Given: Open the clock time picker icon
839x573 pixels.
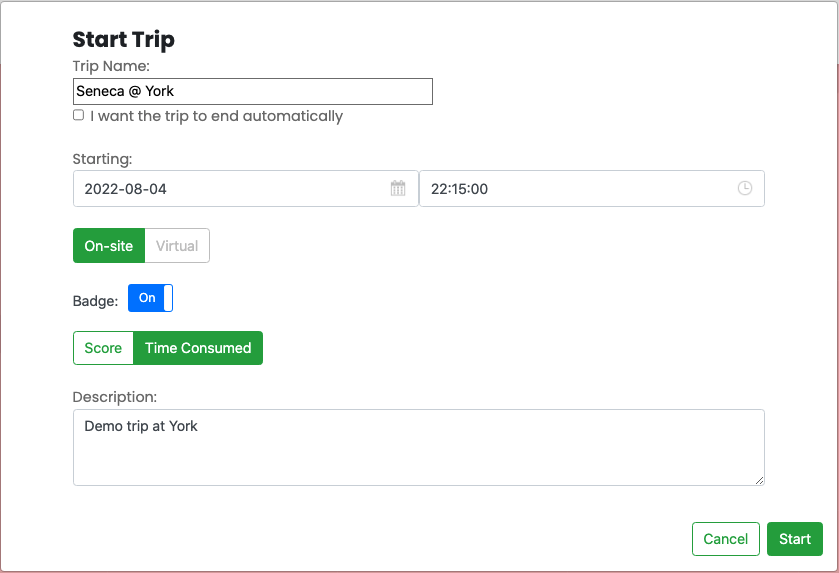Looking at the screenshot, I should (x=744, y=188).
